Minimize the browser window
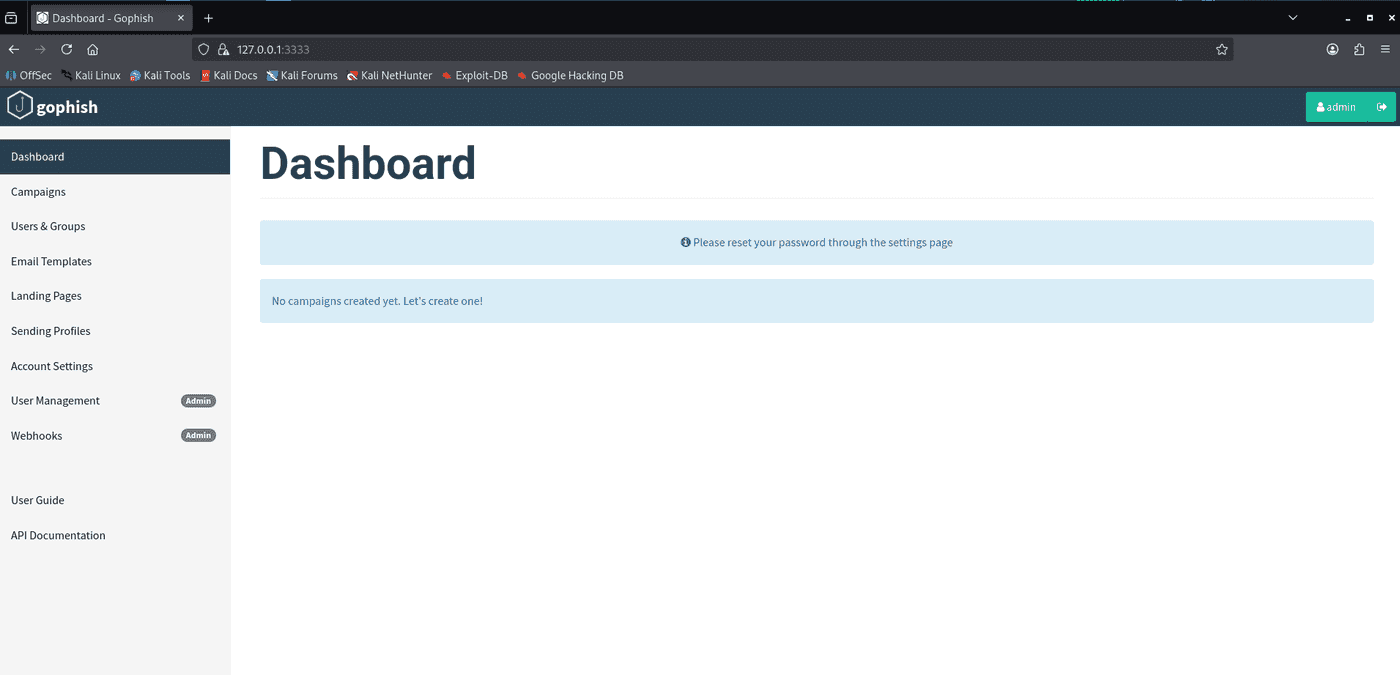The height and width of the screenshot is (675, 1400). [x=1347, y=18]
